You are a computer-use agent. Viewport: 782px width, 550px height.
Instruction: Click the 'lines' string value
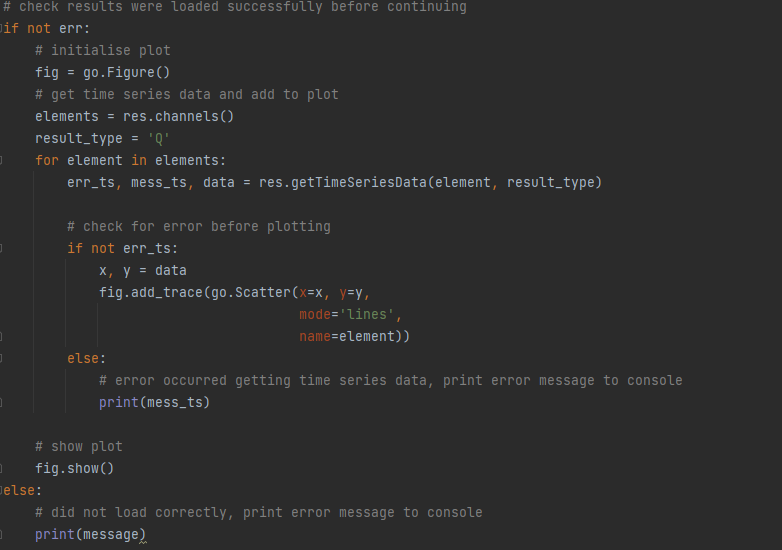tap(368, 314)
